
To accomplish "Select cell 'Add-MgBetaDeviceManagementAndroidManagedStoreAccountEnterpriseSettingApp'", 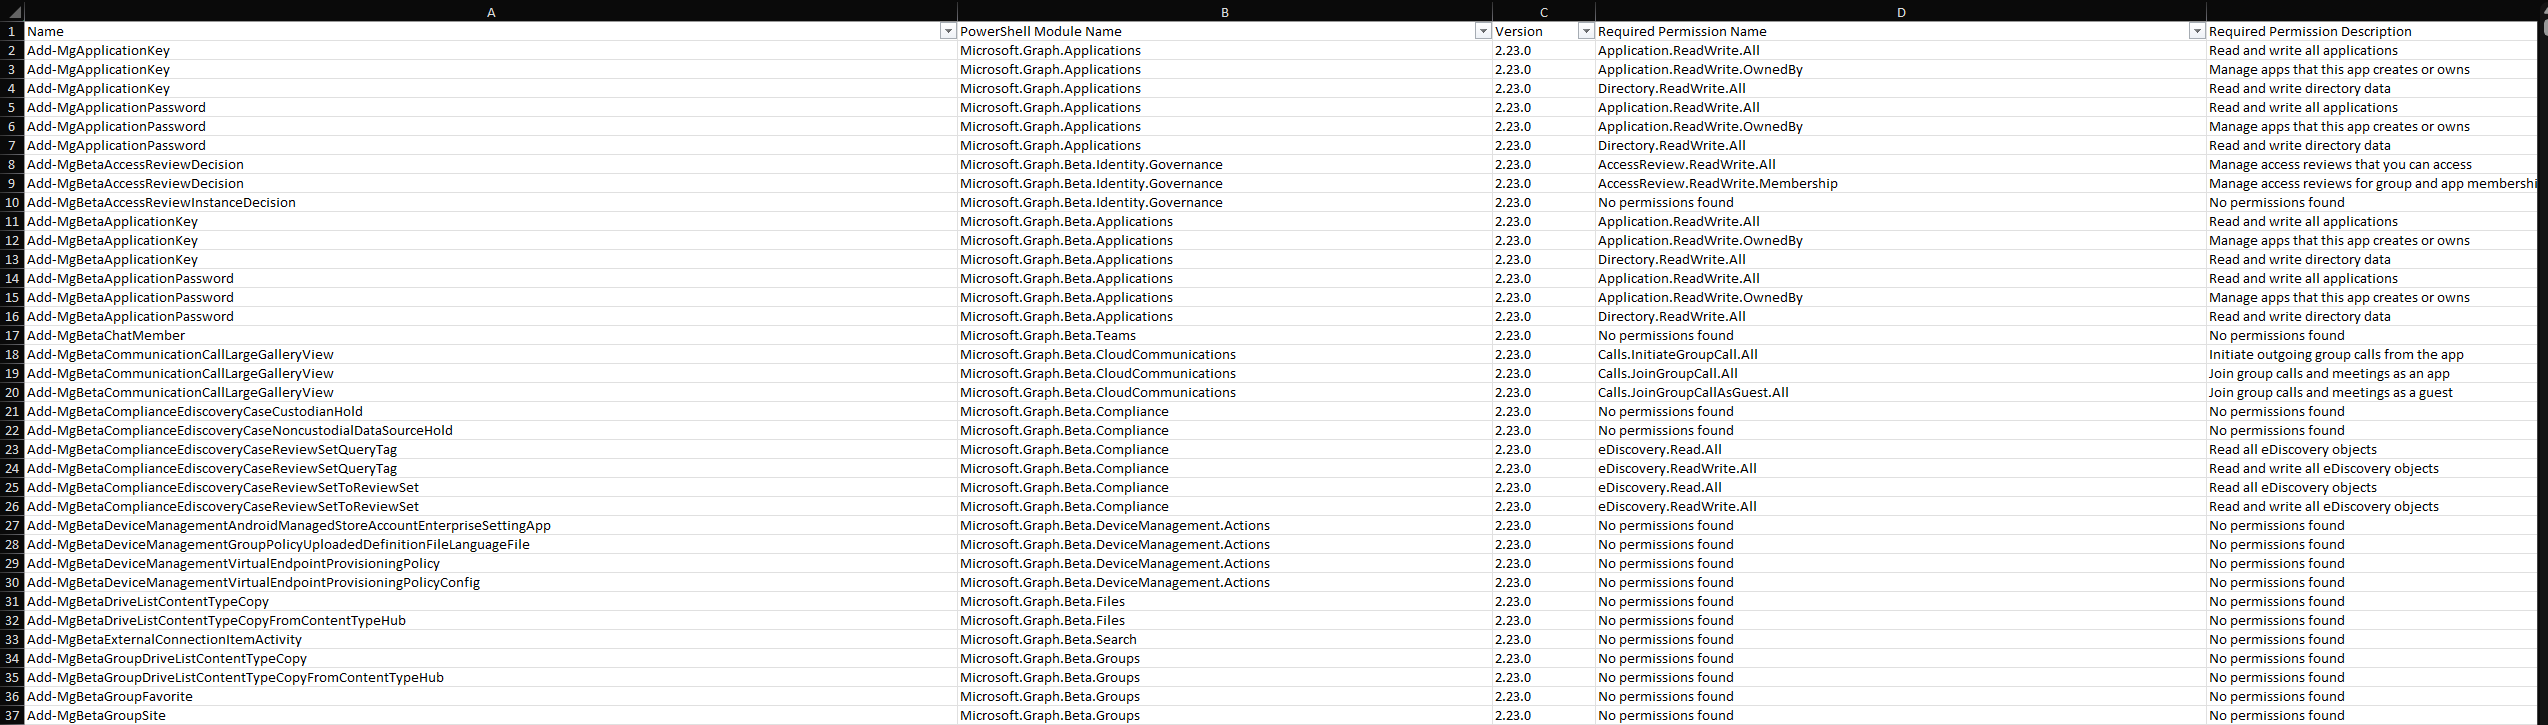I will pos(491,526).
